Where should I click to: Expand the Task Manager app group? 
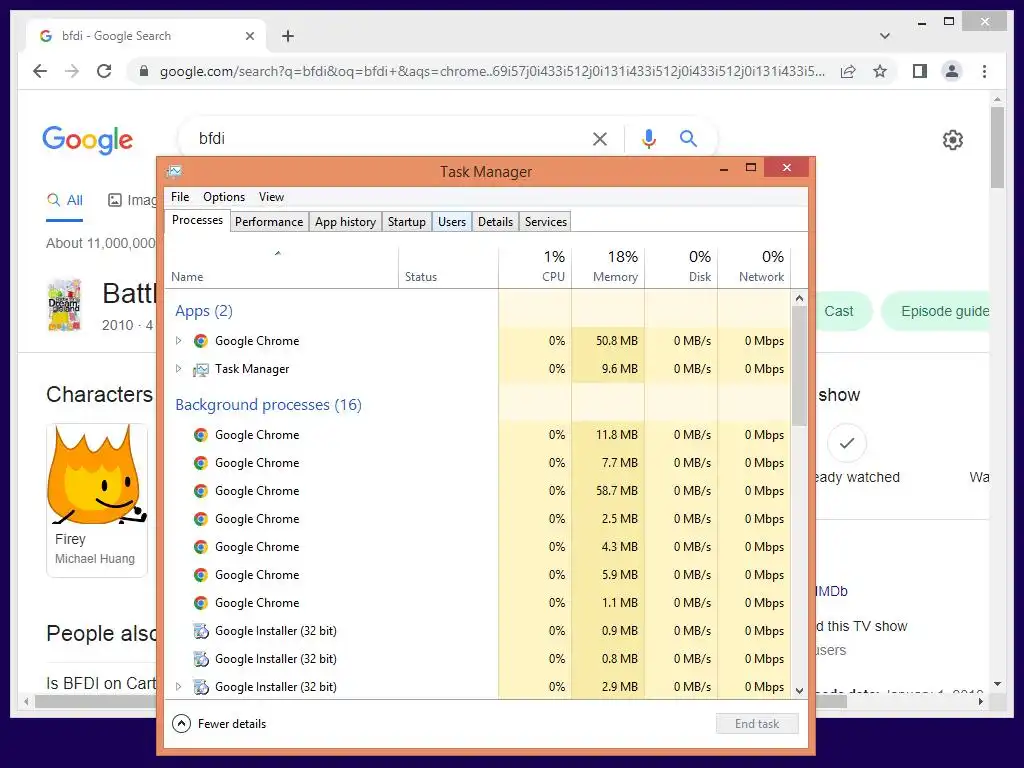point(178,369)
